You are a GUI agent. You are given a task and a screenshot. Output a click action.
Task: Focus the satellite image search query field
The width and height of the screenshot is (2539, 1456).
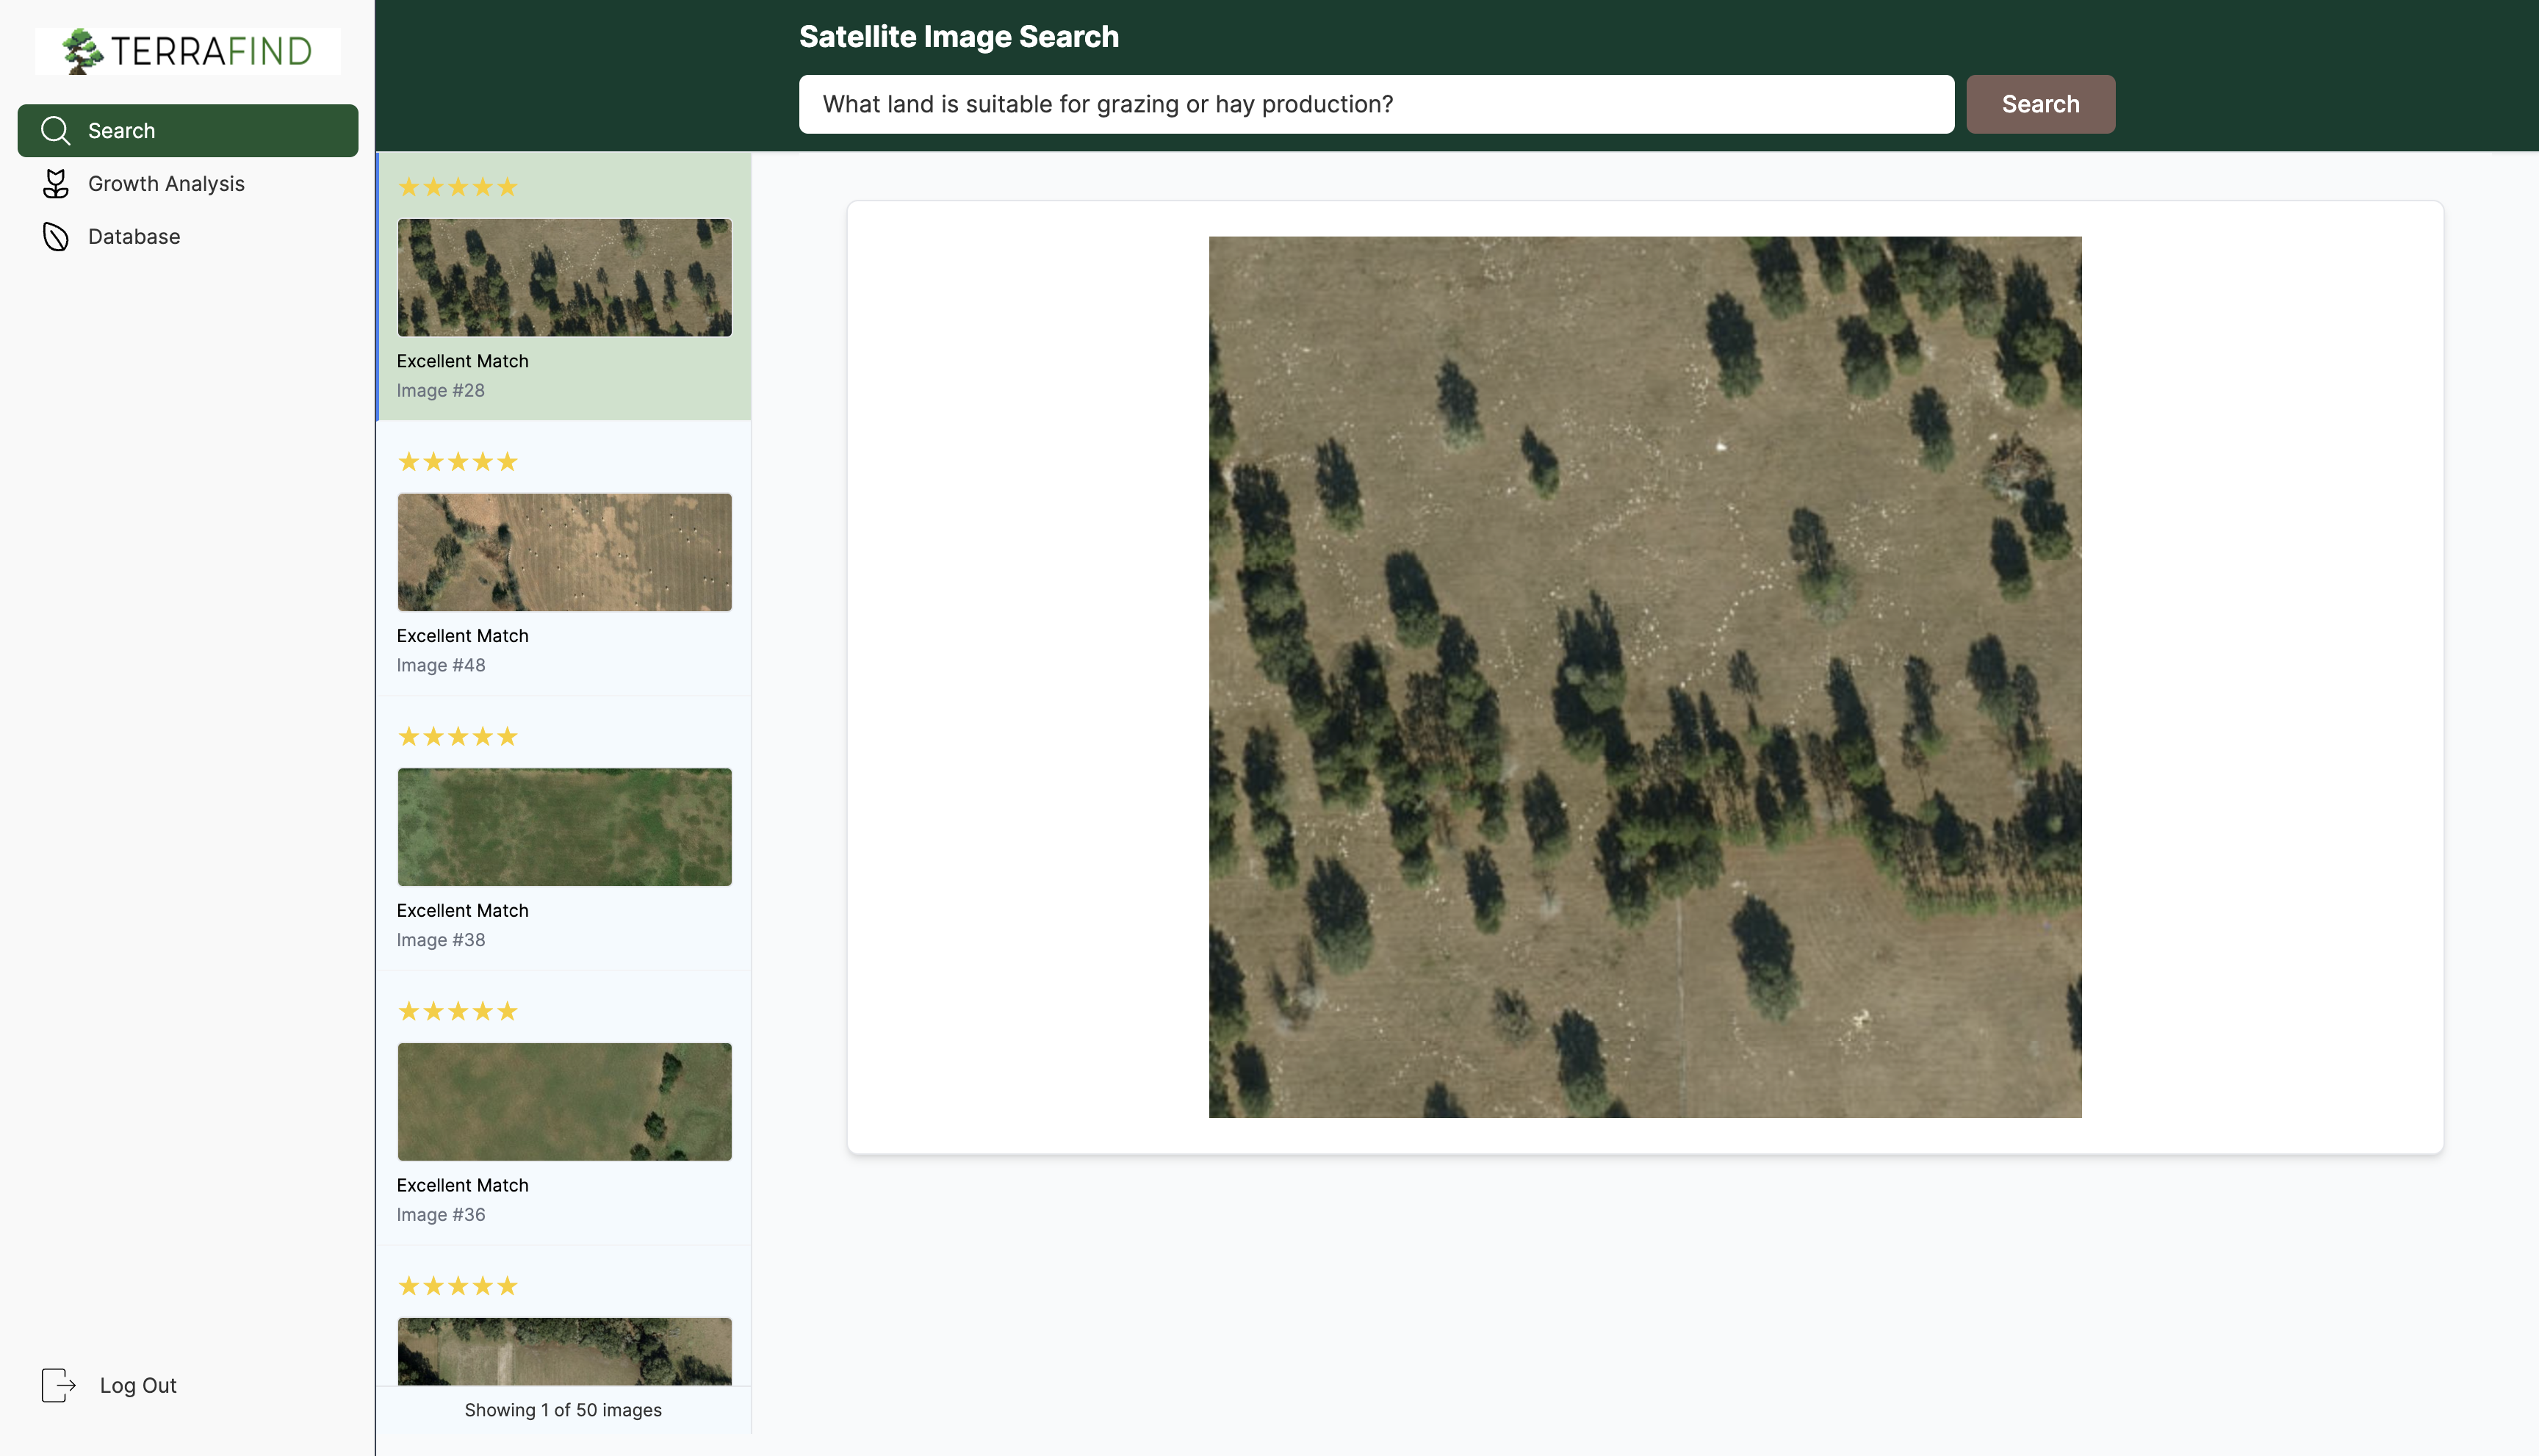[x=1375, y=104]
